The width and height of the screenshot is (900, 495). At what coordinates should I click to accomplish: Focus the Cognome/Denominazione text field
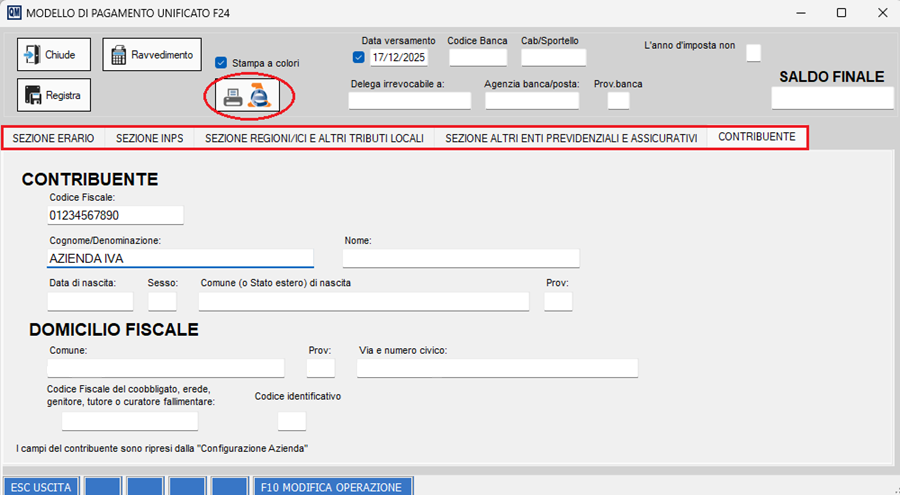tap(180, 258)
